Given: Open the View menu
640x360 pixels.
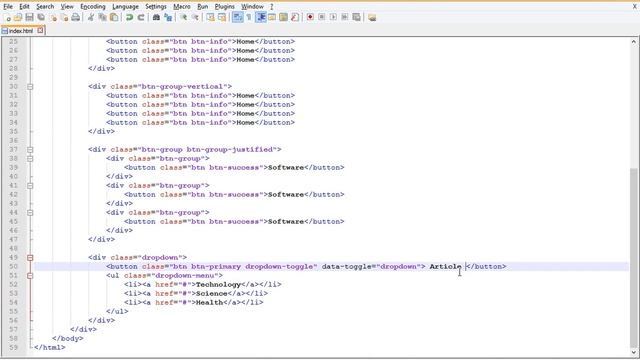Looking at the screenshot, I should (x=67, y=7).
